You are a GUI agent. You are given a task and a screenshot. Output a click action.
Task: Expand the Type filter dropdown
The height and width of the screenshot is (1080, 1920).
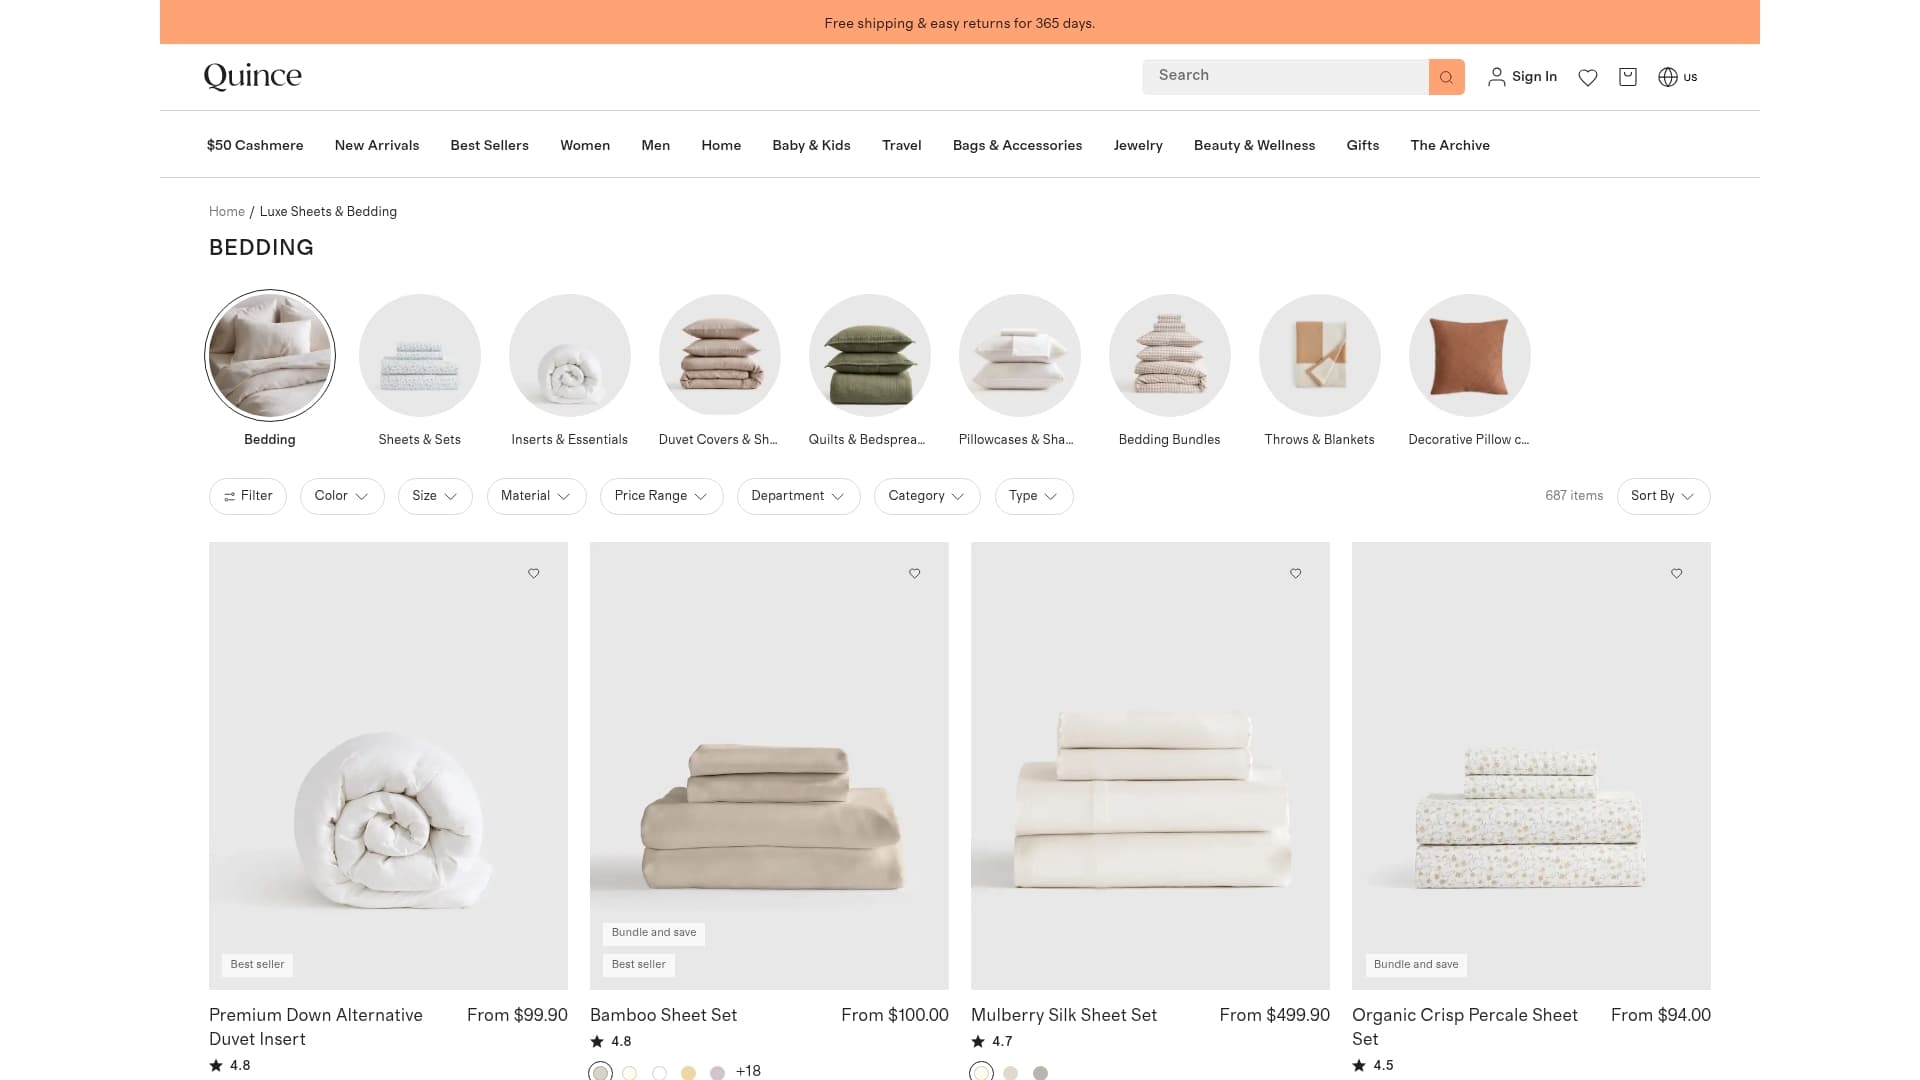point(1034,496)
